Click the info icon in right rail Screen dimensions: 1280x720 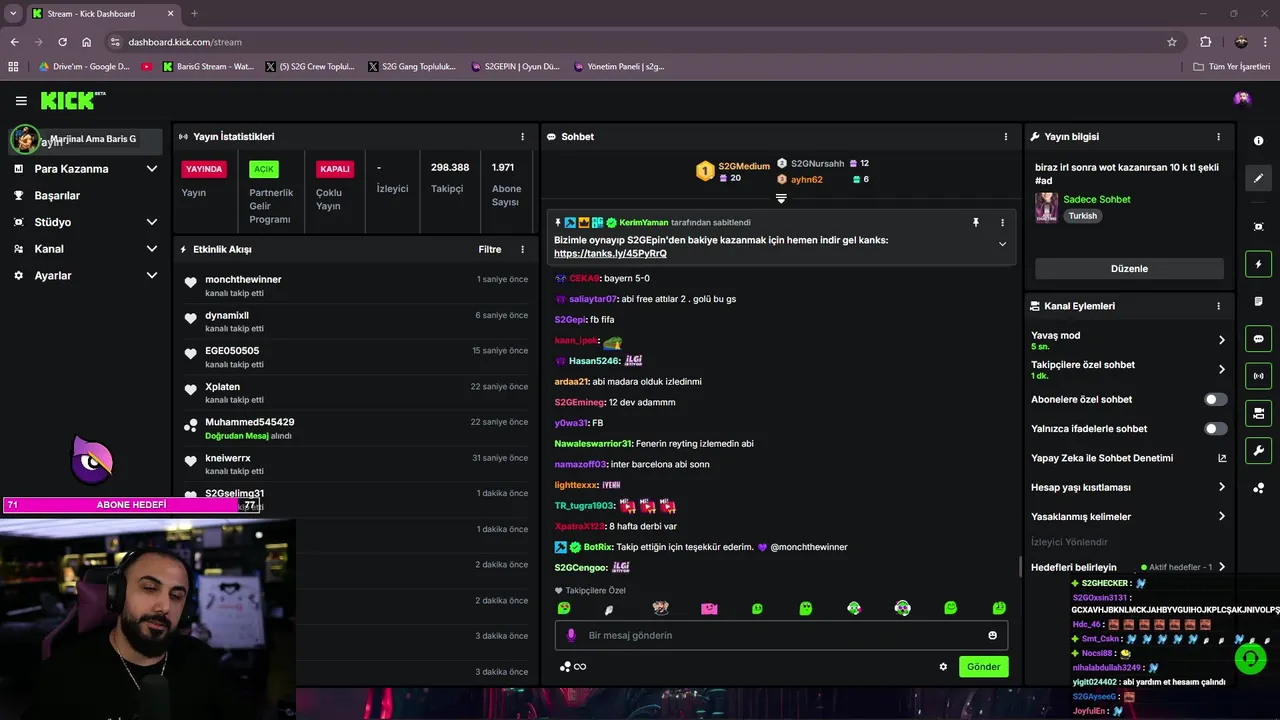tap(1258, 141)
